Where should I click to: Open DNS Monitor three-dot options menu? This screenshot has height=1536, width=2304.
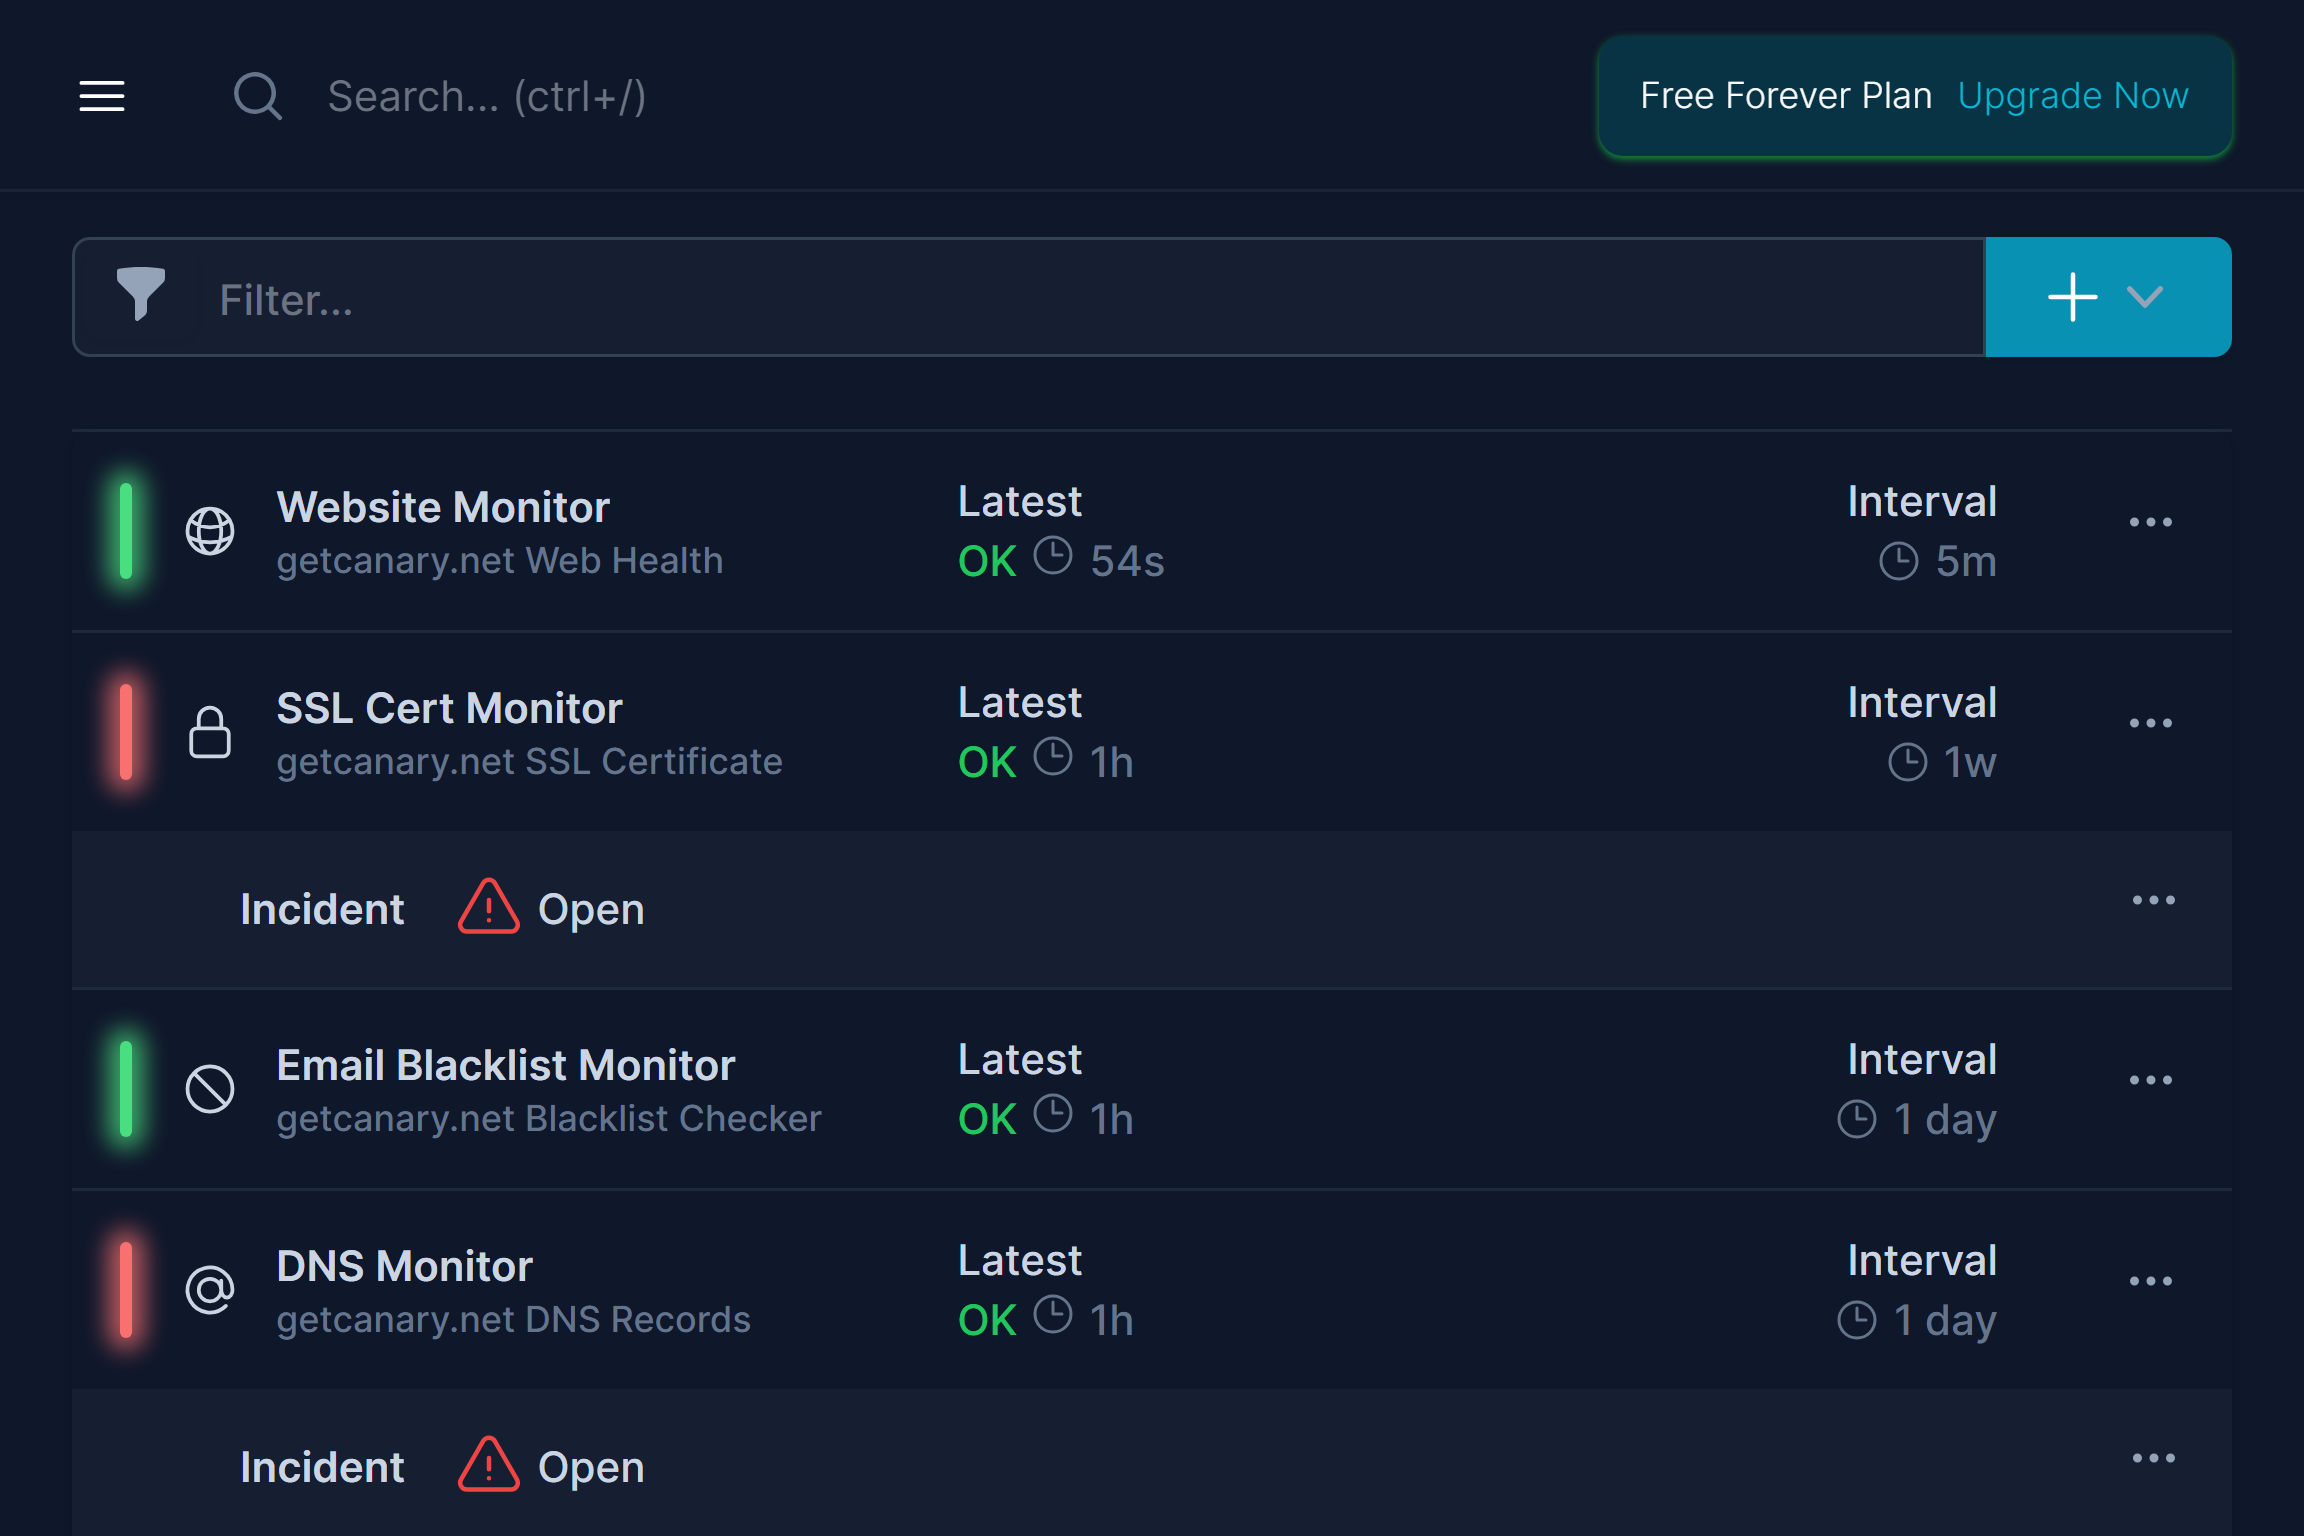[x=2150, y=1281]
